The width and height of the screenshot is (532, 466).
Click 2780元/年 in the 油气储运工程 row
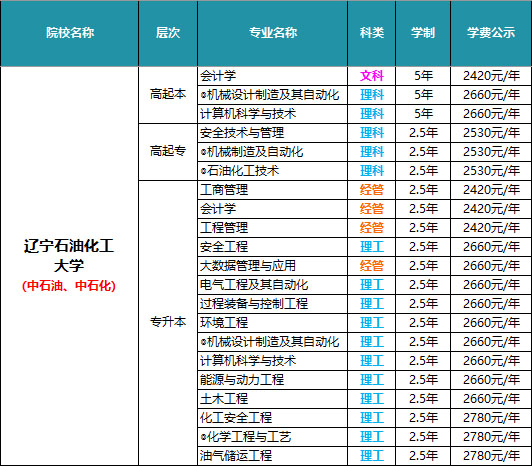[x=491, y=456]
